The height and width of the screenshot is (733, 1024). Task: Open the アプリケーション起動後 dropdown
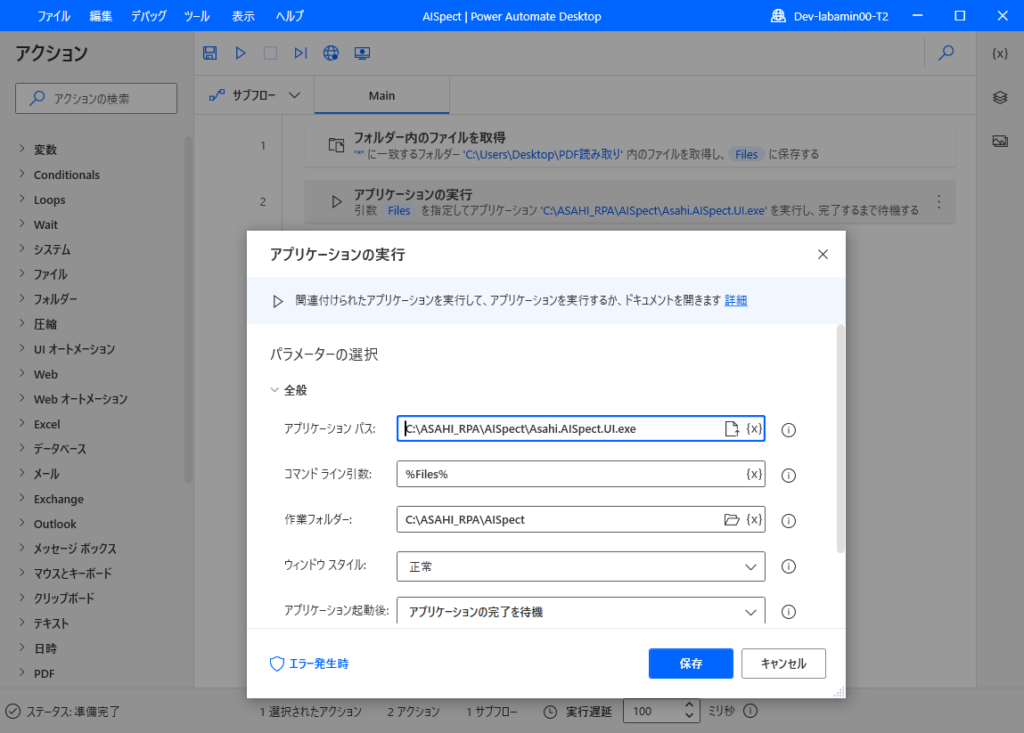tap(581, 612)
